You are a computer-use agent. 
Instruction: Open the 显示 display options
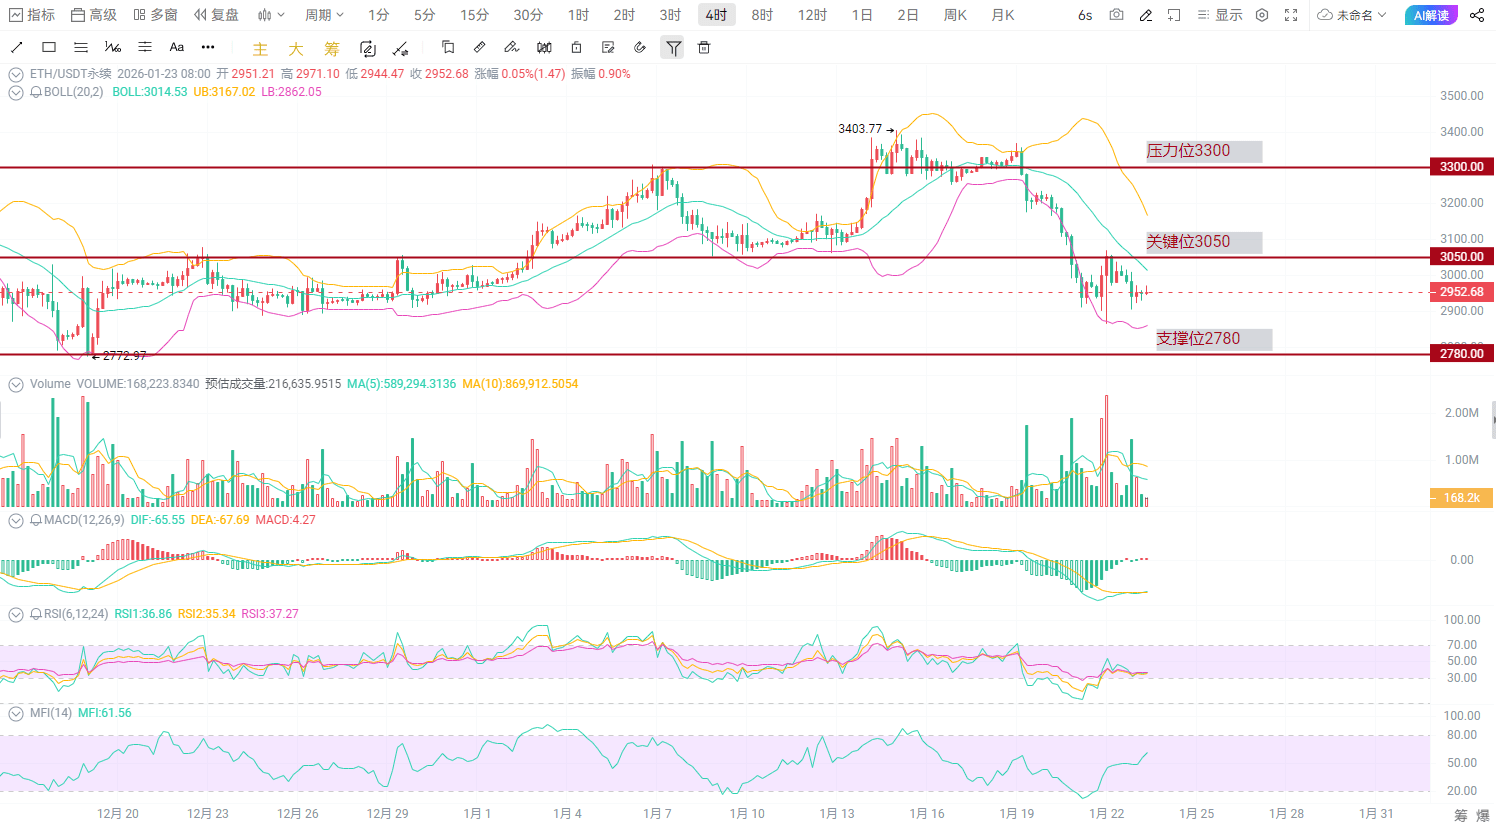tap(1219, 15)
